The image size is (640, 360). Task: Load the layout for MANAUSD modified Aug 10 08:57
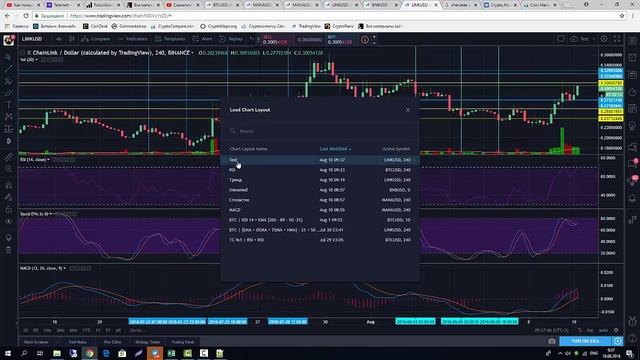pos(320,200)
